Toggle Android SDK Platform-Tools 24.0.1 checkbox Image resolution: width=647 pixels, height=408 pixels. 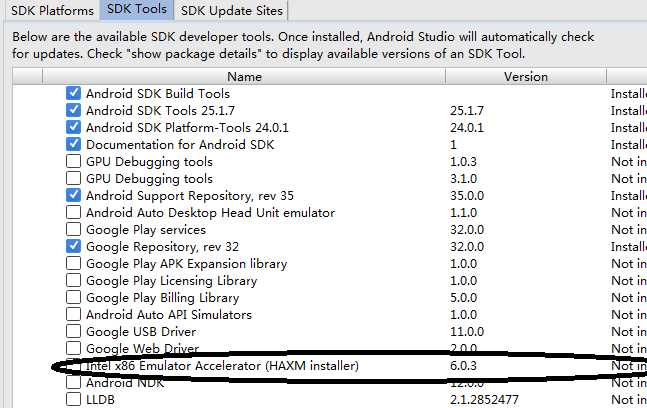point(73,128)
